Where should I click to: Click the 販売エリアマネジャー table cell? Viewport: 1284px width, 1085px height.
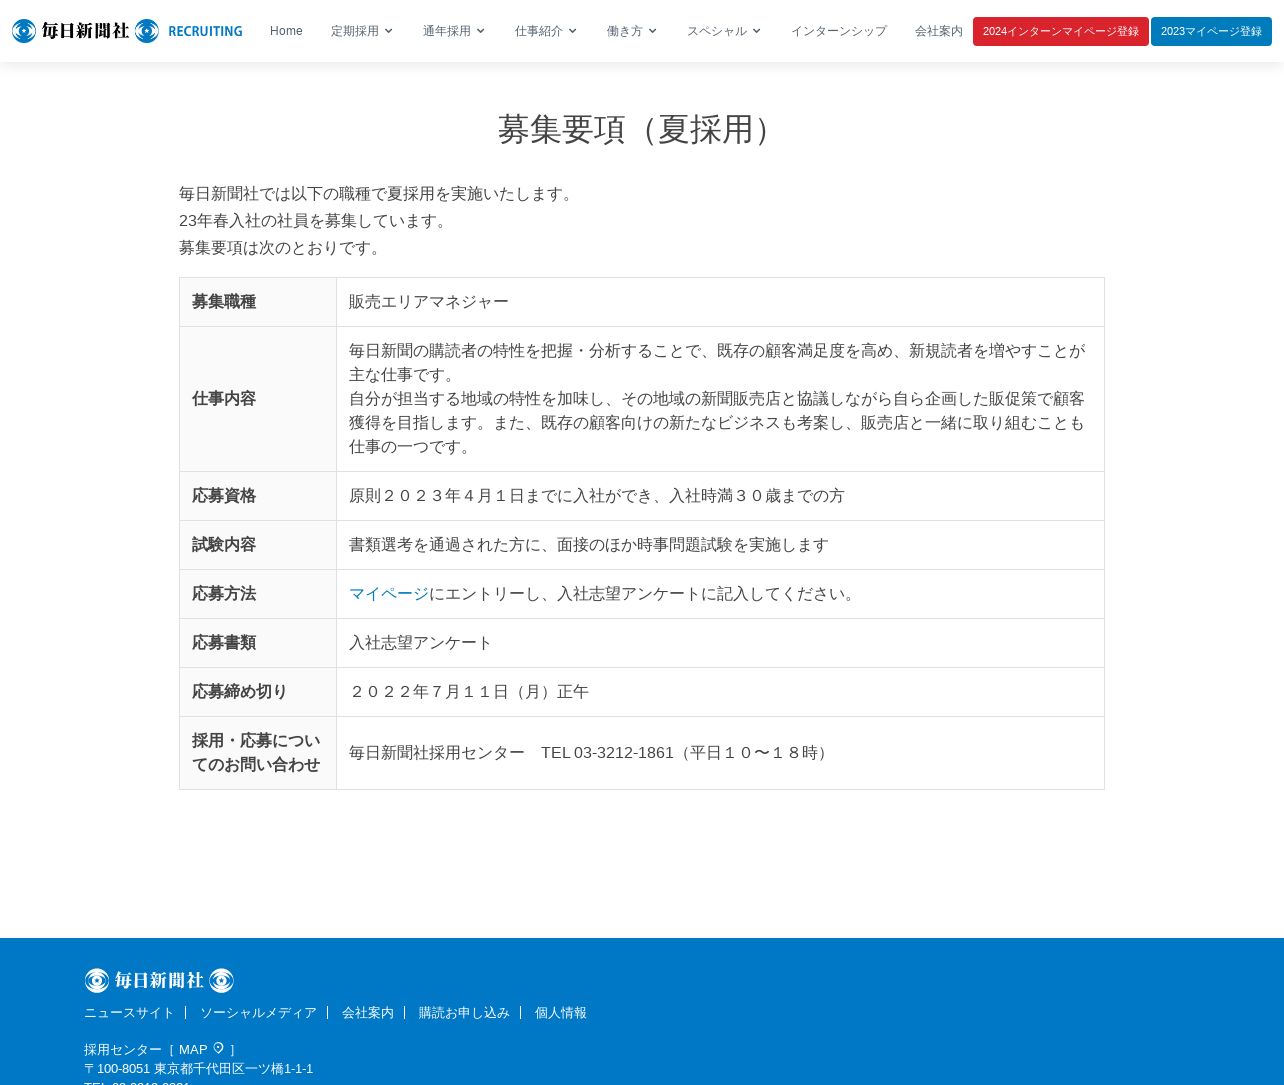tap(720, 302)
